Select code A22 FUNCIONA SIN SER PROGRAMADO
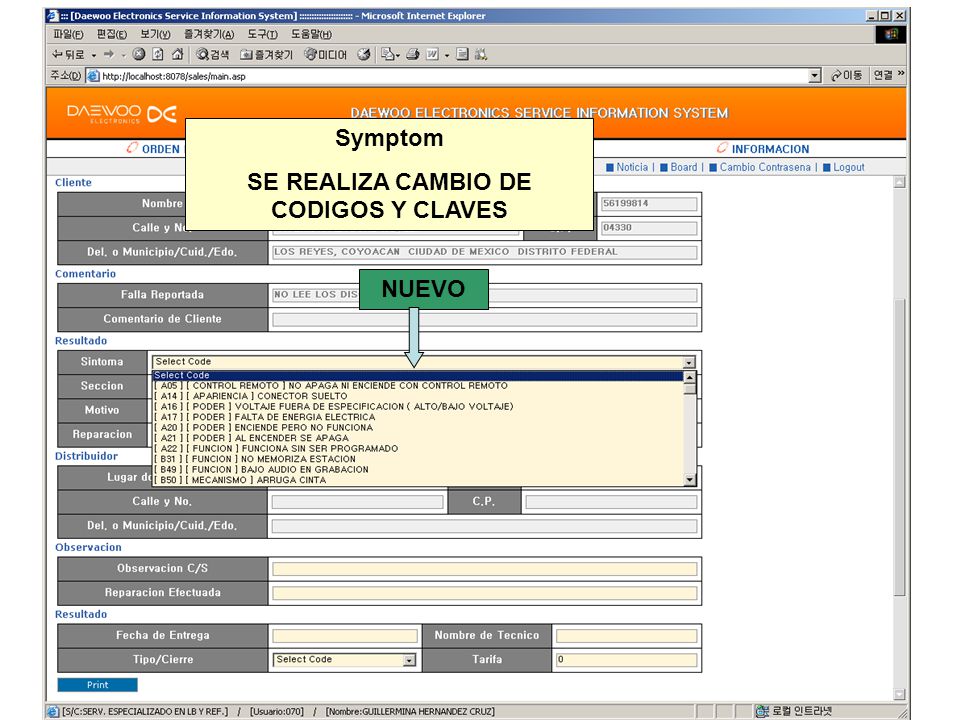This screenshot has height=720, width=960. (x=418, y=448)
